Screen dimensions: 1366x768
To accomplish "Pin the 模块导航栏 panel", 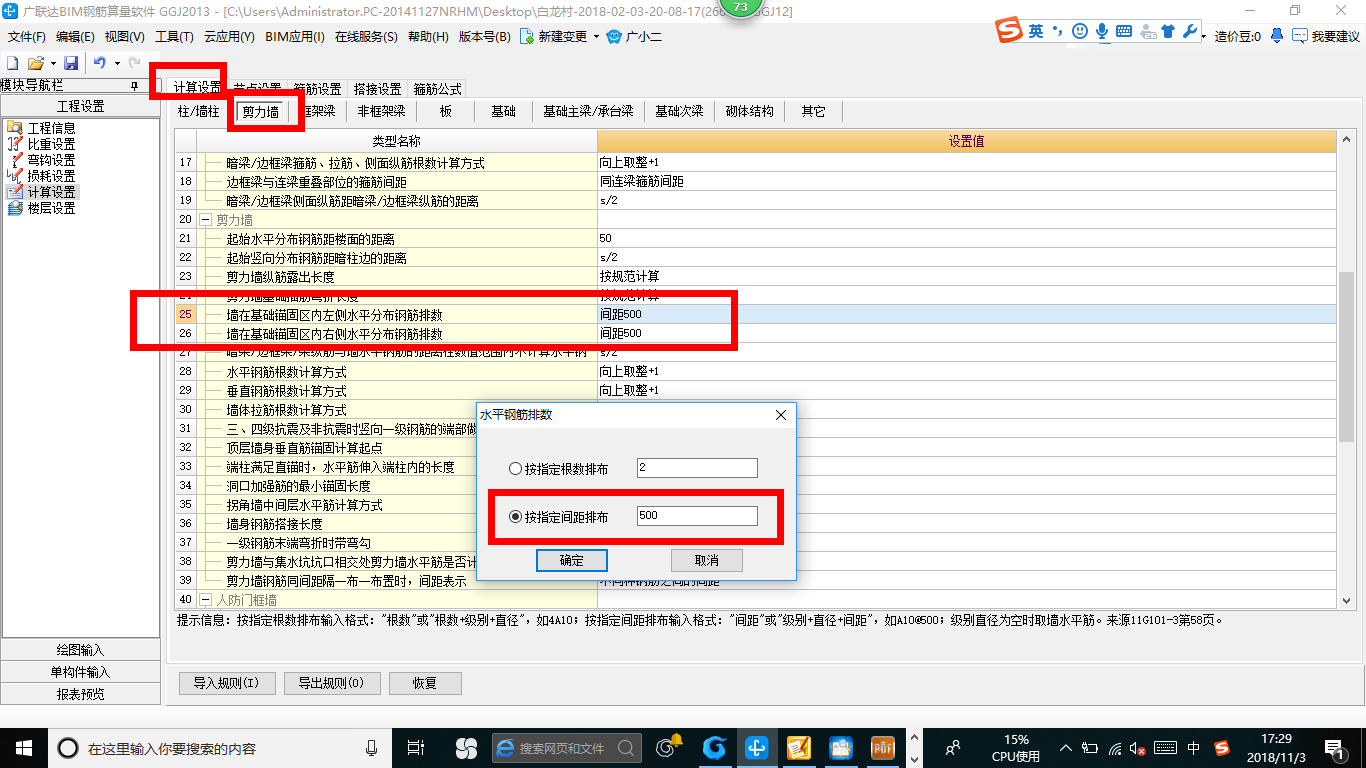I will coord(135,87).
